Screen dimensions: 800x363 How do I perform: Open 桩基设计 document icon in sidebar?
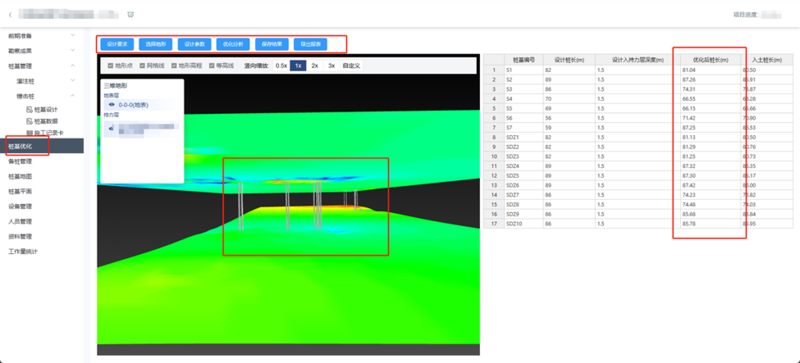[30, 109]
